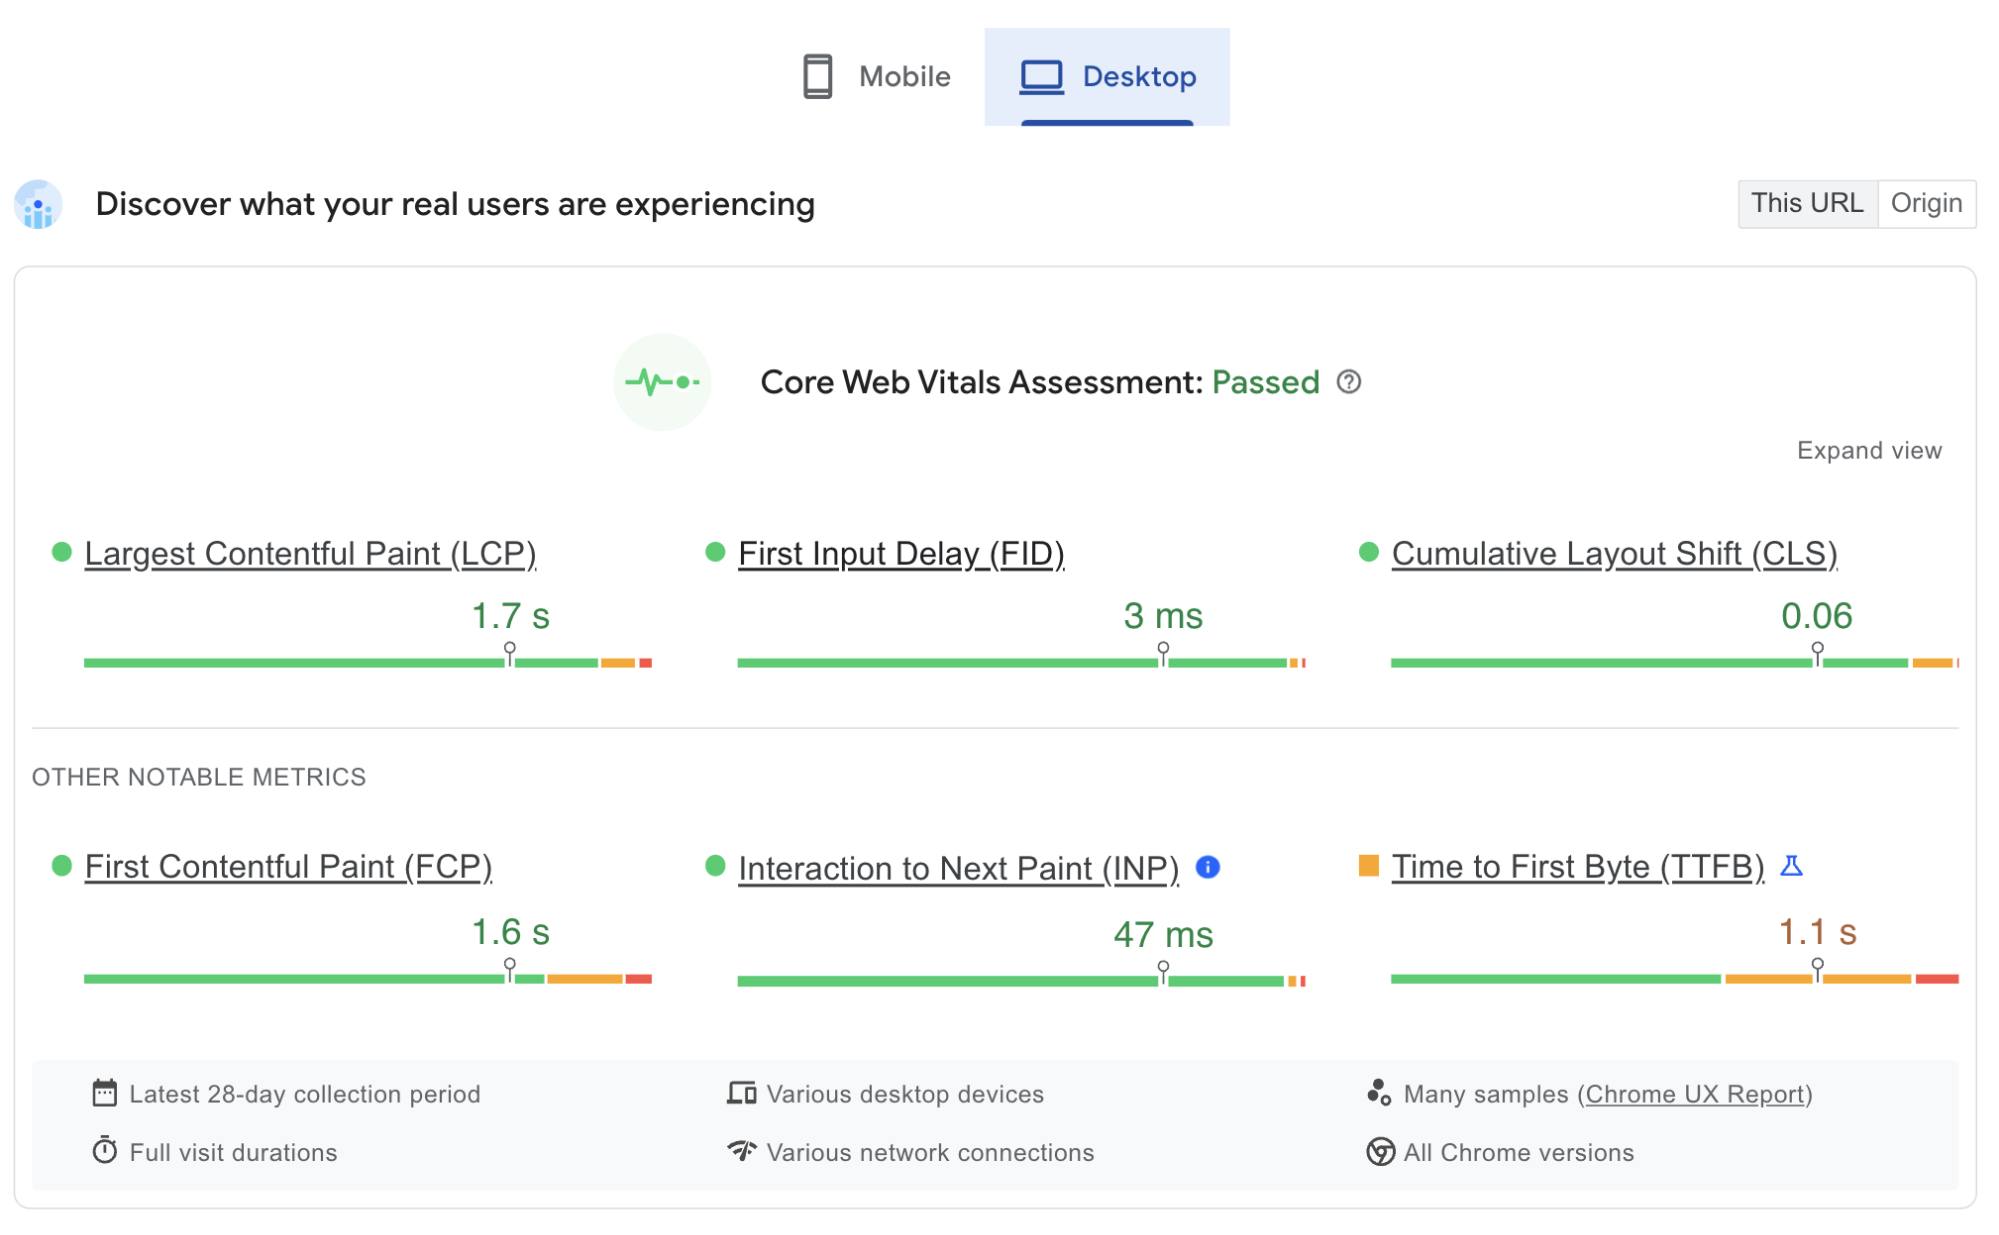This screenshot has width=1999, height=1235.
Task: Click the green status dot beside LCP
Action: click(62, 550)
